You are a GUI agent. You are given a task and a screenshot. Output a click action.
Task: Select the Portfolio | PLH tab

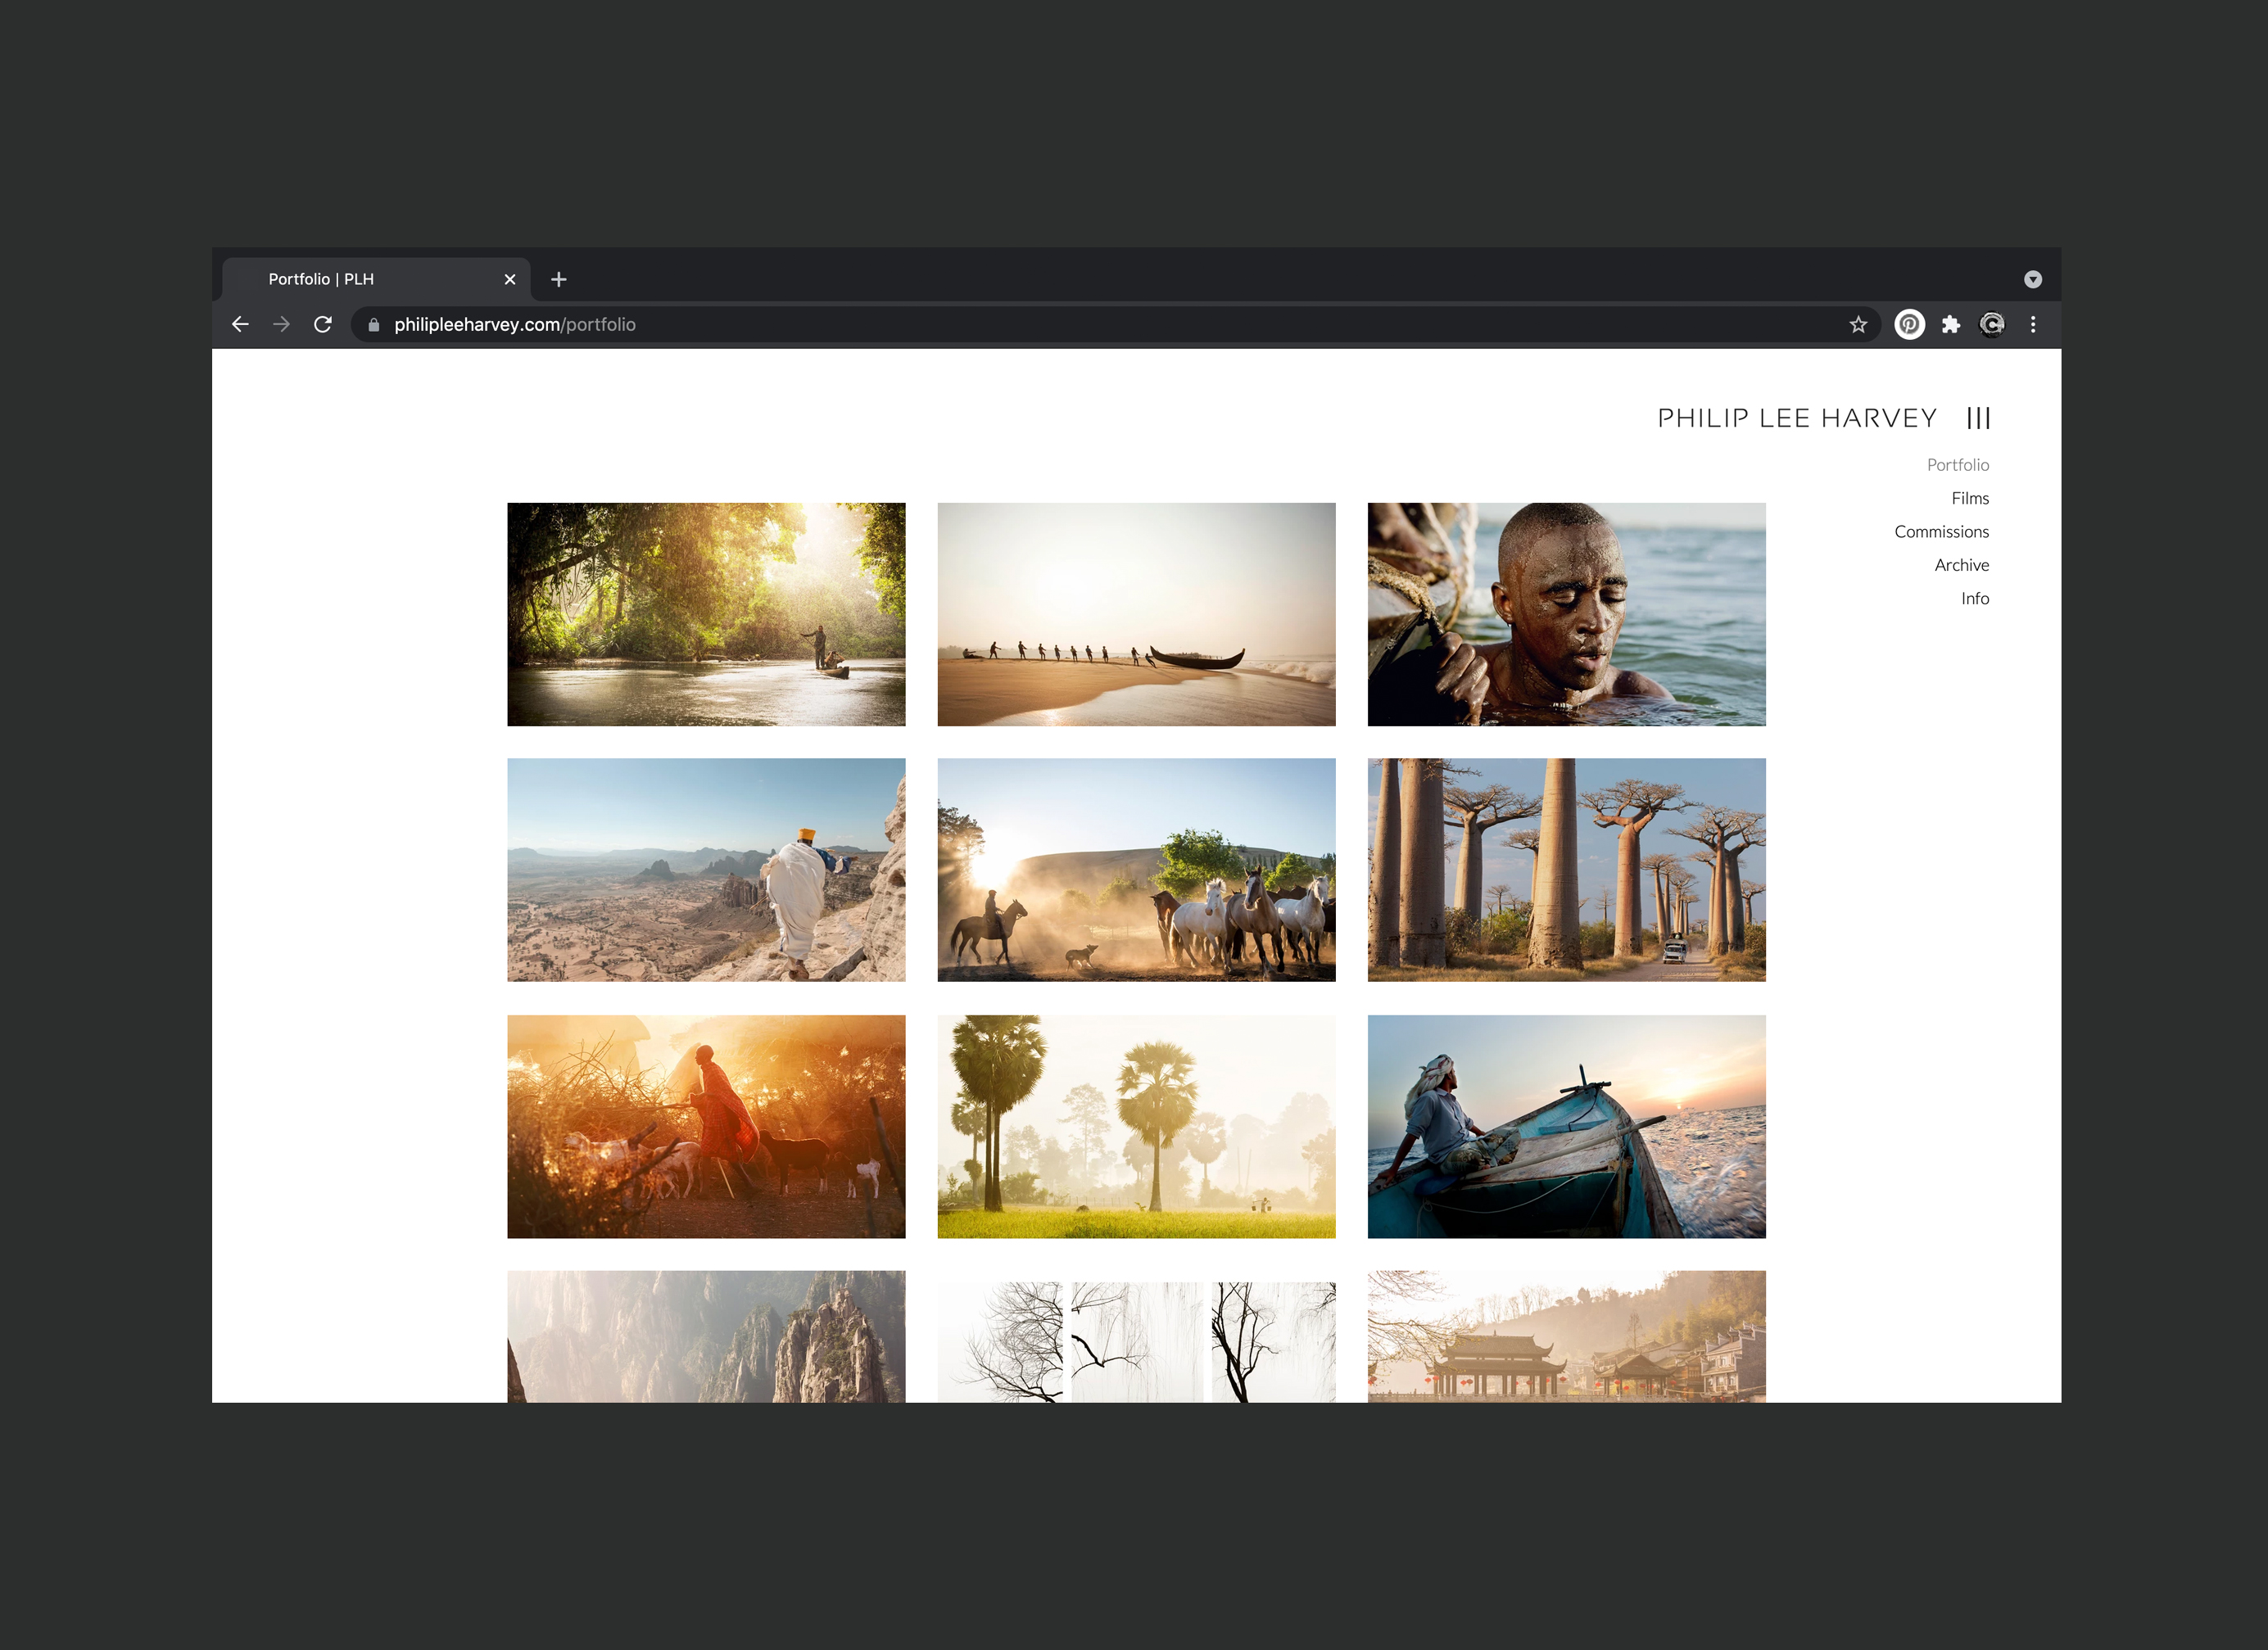pos(376,279)
